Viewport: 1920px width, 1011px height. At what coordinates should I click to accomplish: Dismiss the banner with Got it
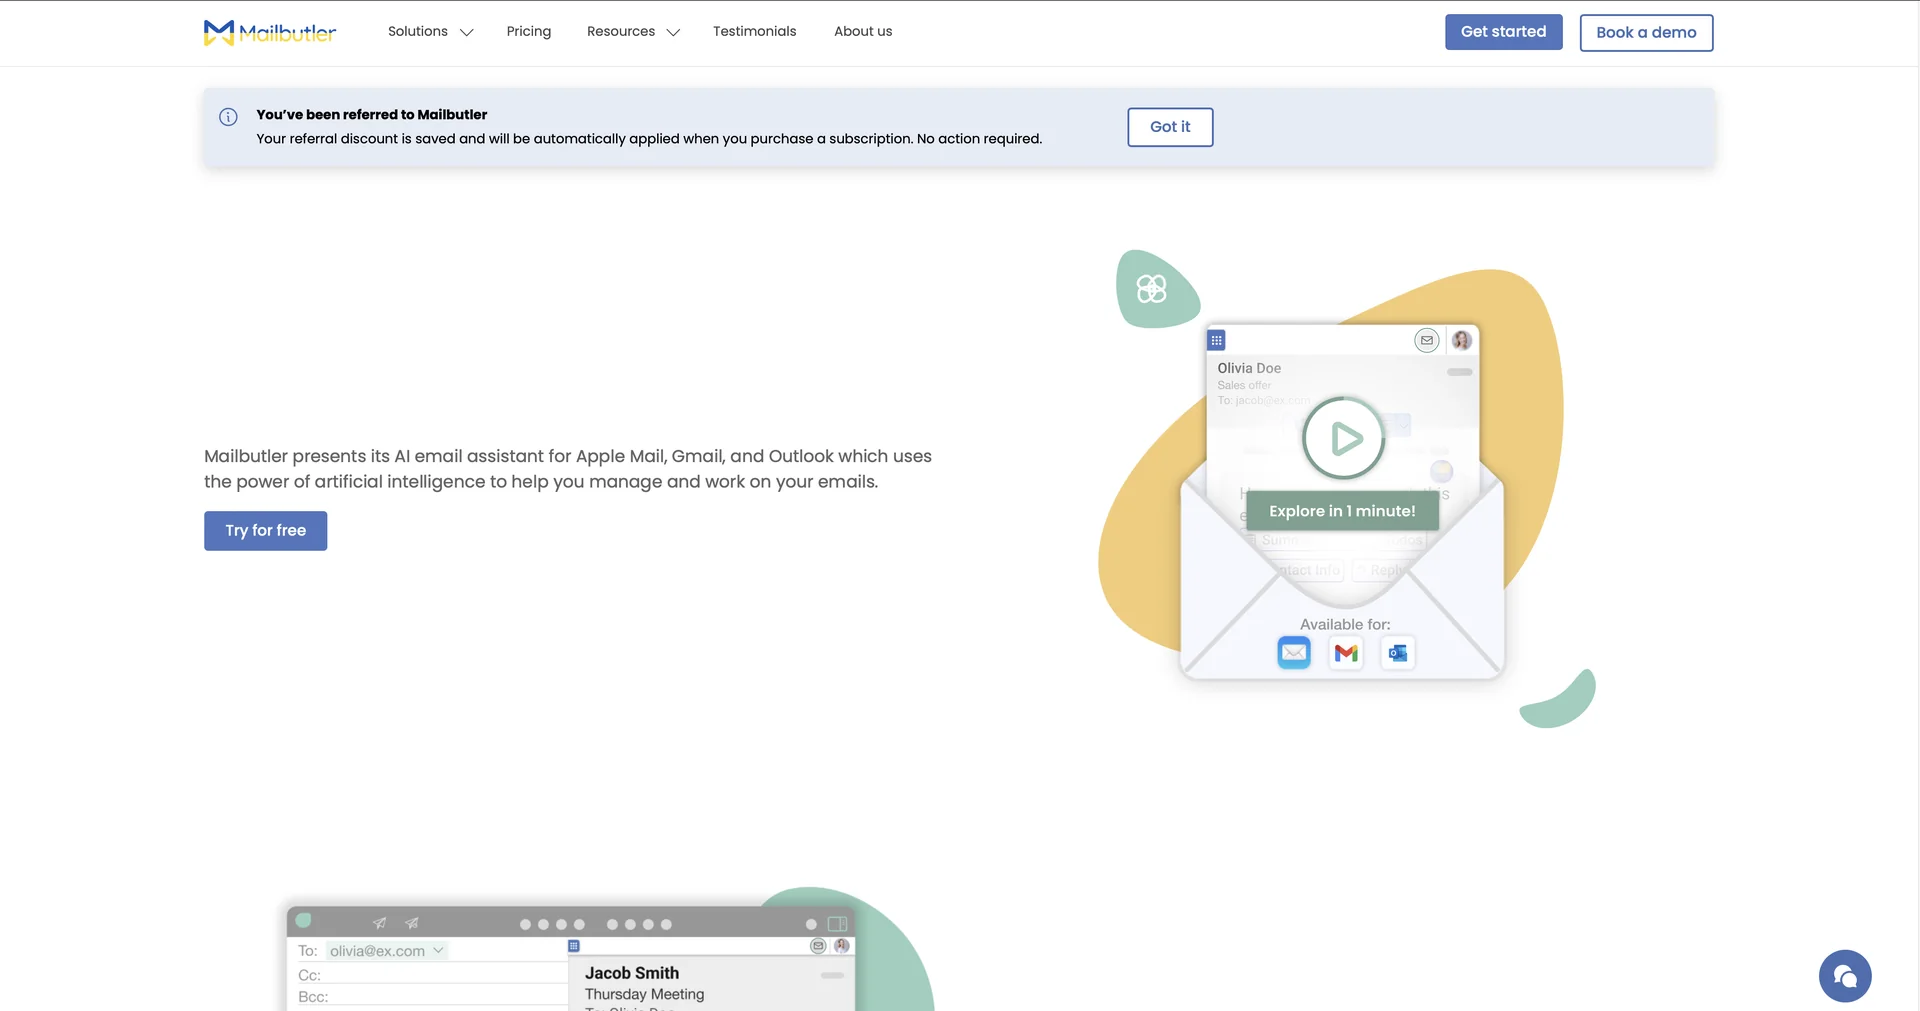(x=1170, y=127)
